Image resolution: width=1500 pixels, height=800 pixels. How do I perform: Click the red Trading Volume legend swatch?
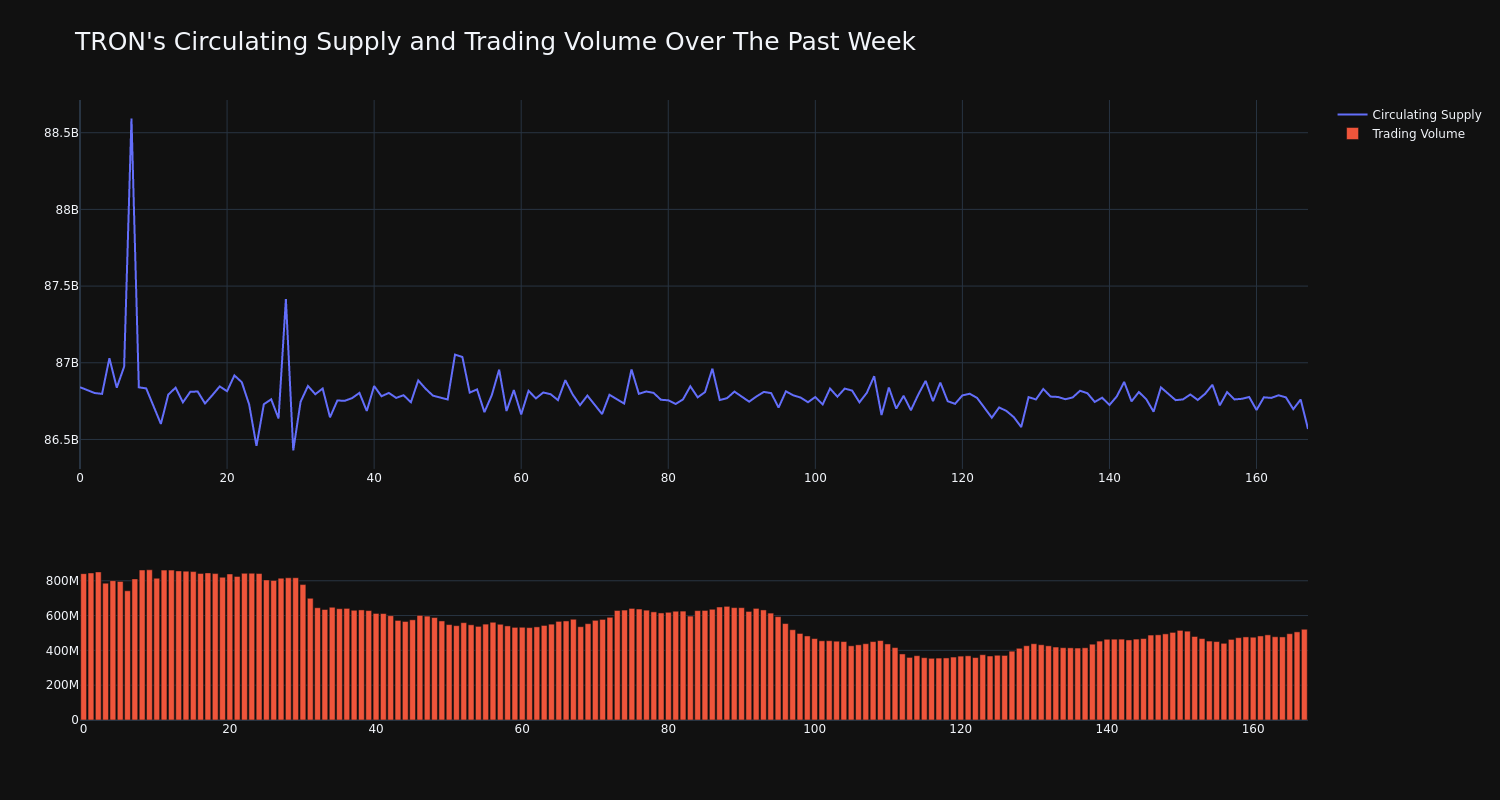point(1352,134)
